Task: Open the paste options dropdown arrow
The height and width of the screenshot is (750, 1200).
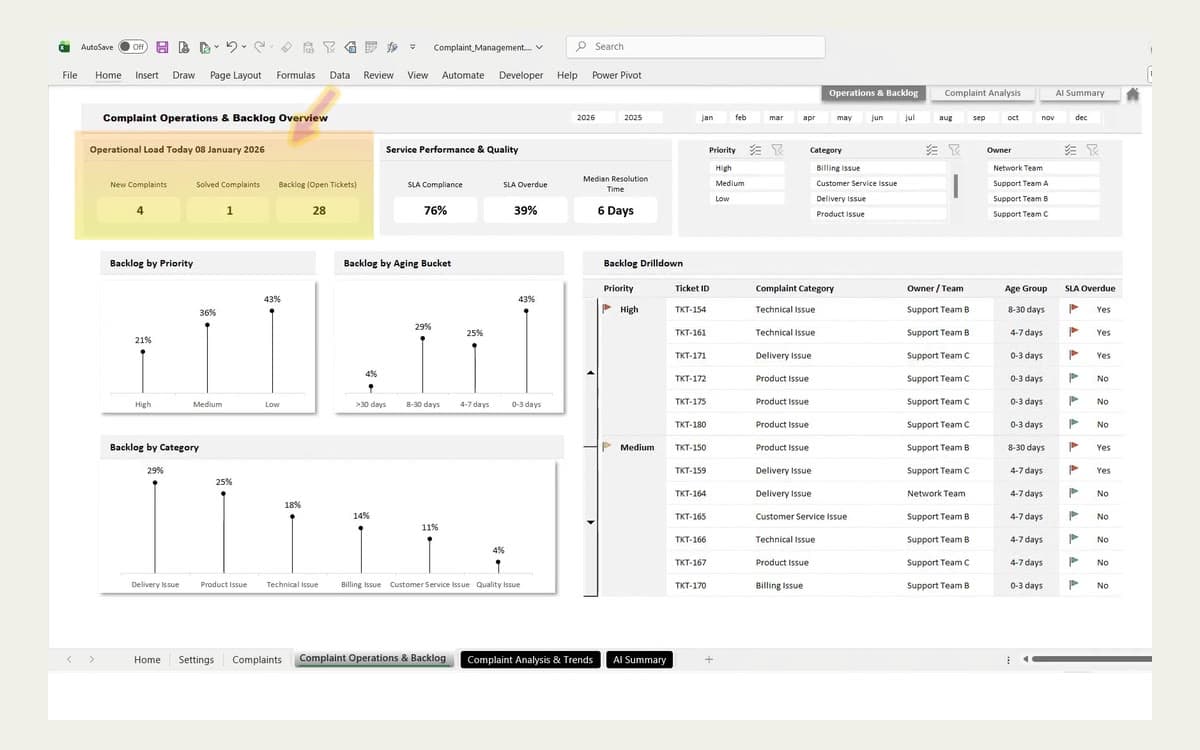Action: click(x=217, y=47)
